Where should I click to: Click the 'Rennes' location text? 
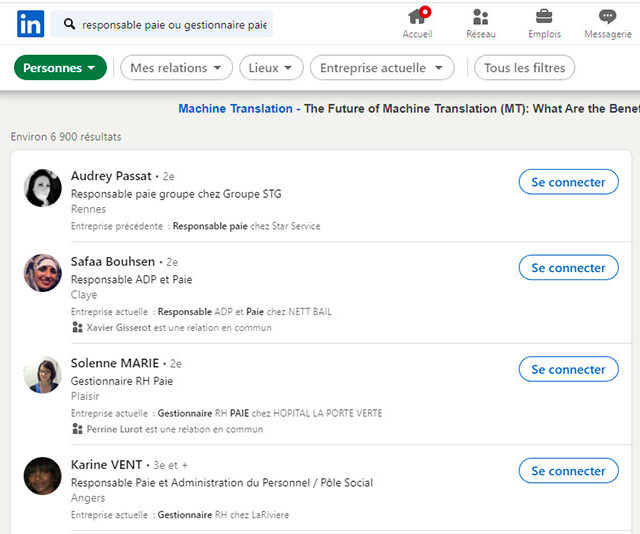(88, 209)
